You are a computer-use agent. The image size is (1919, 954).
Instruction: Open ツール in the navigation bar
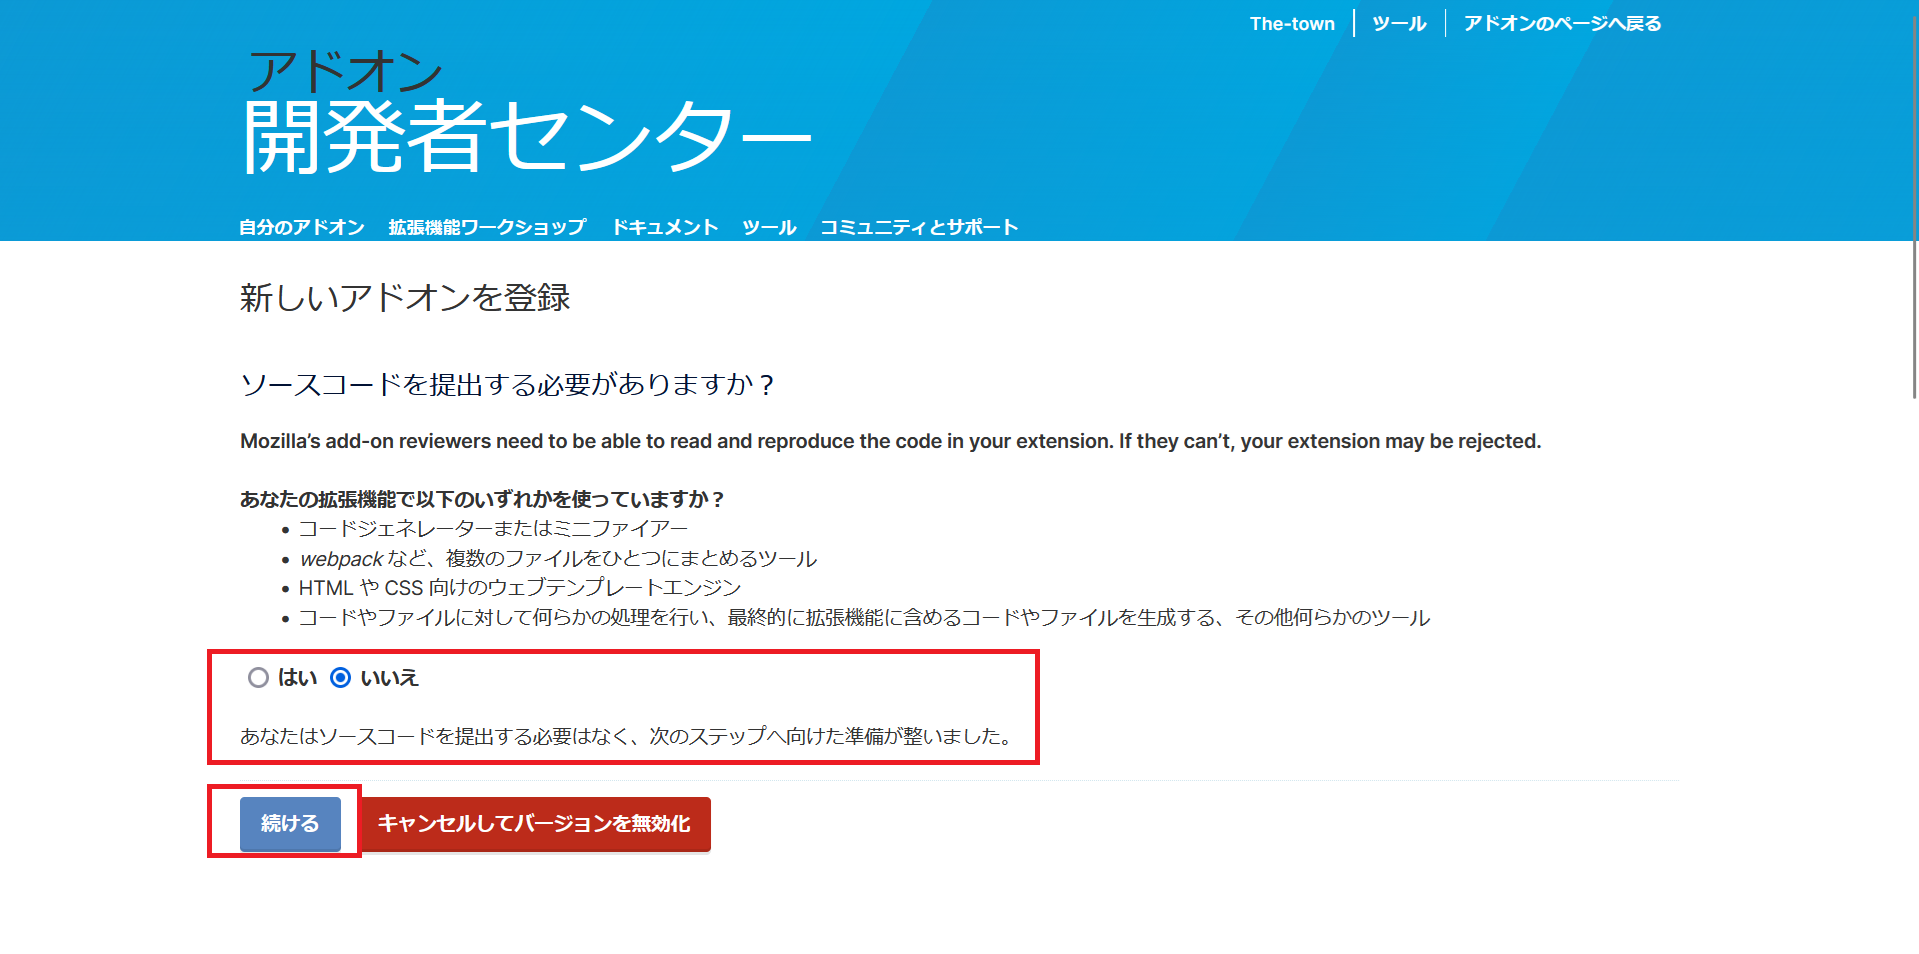tap(768, 226)
